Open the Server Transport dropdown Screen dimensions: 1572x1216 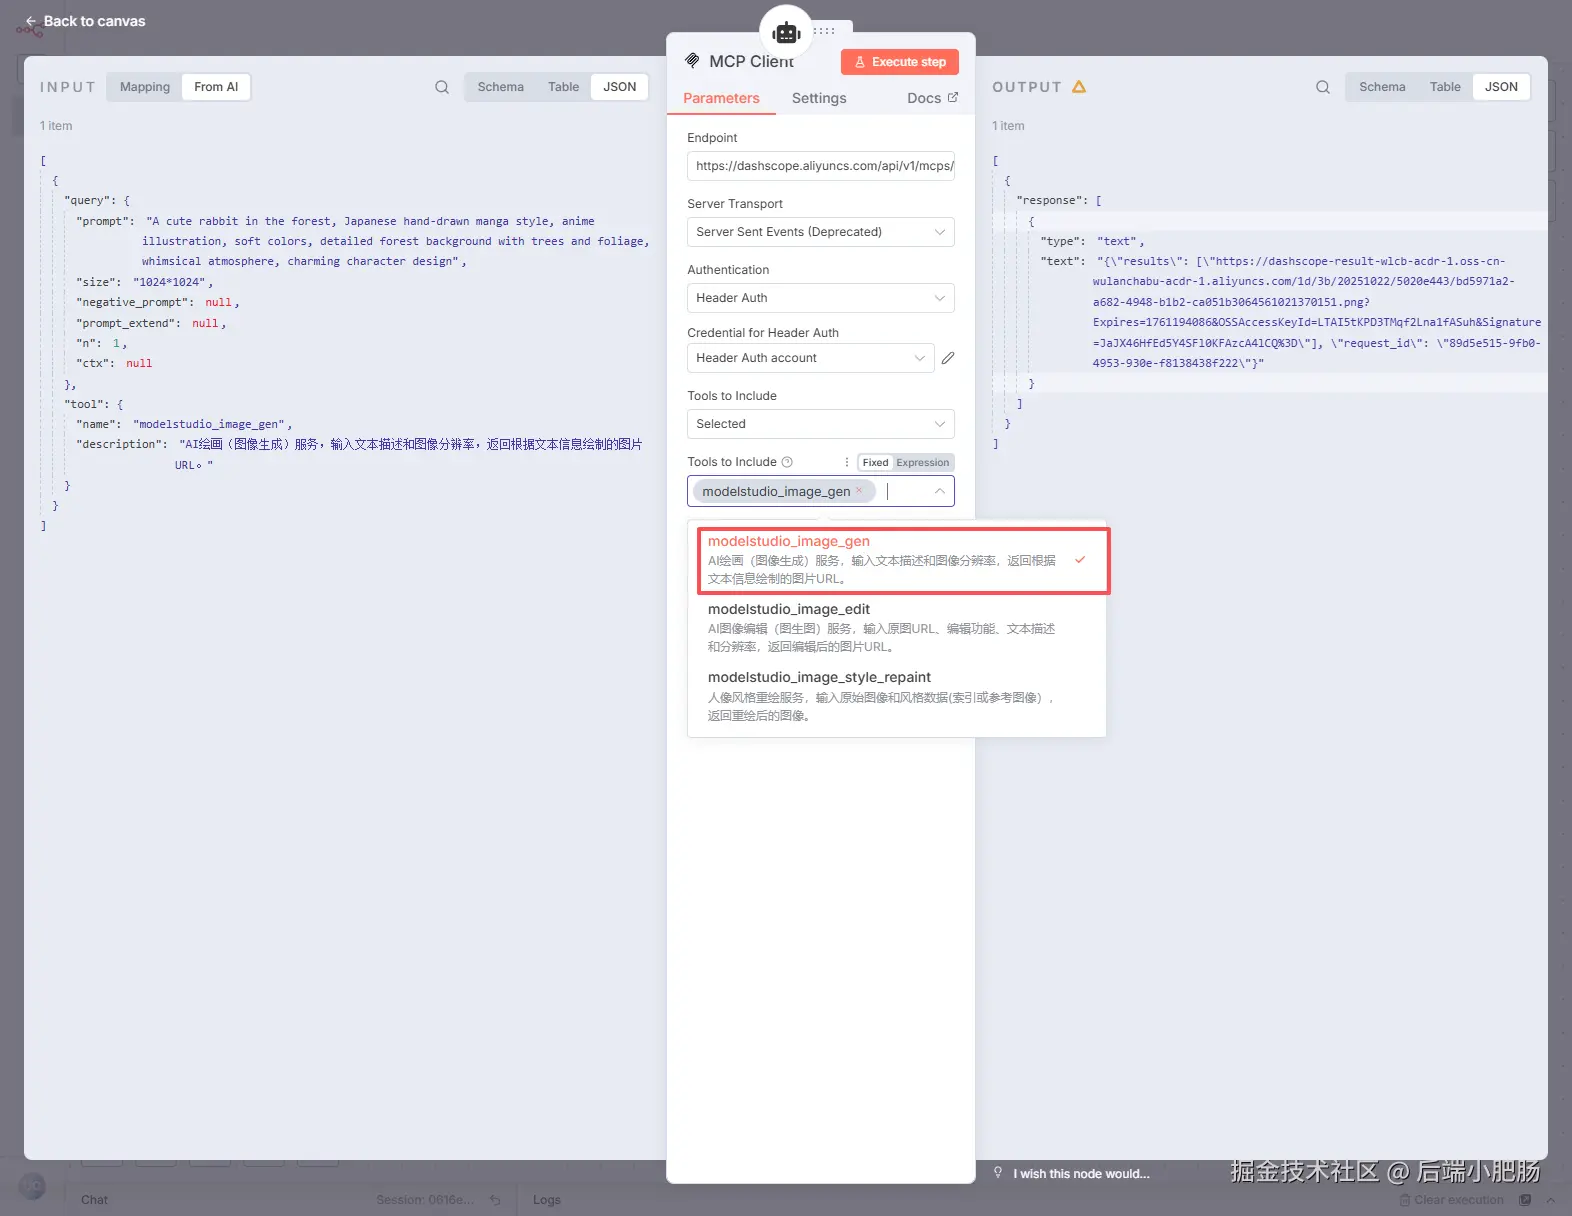coord(821,232)
